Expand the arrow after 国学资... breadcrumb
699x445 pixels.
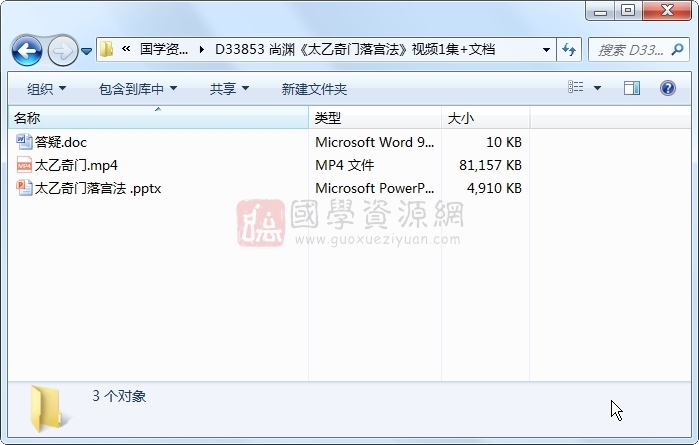point(202,49)
